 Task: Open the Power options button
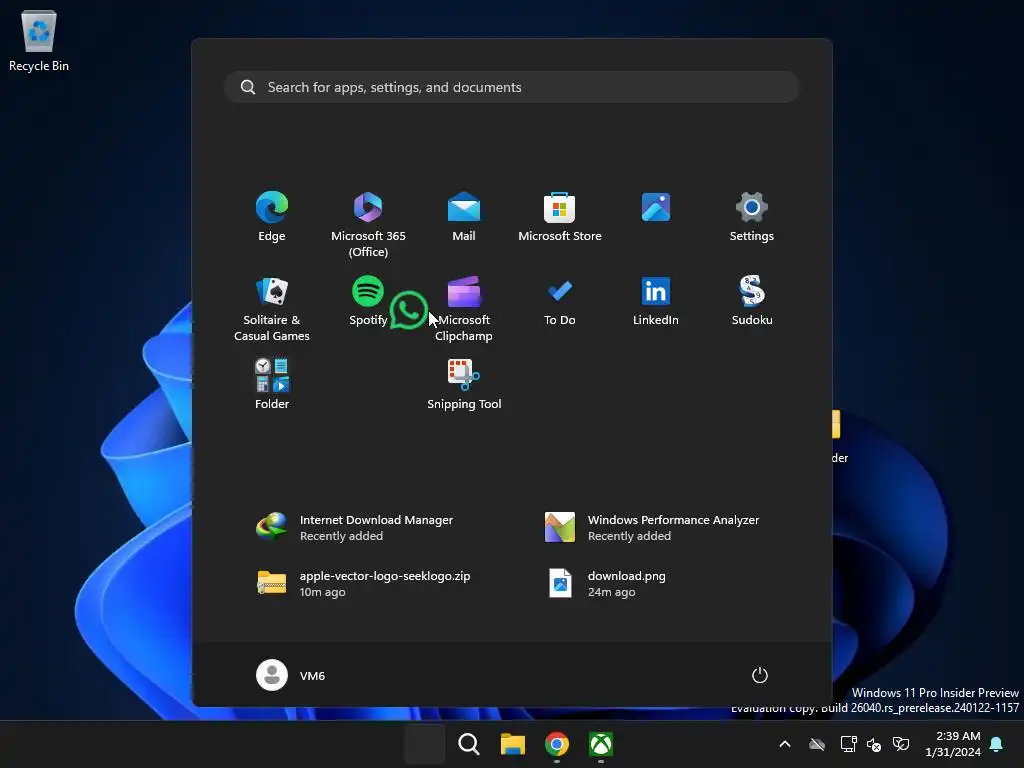pos(760,675)
